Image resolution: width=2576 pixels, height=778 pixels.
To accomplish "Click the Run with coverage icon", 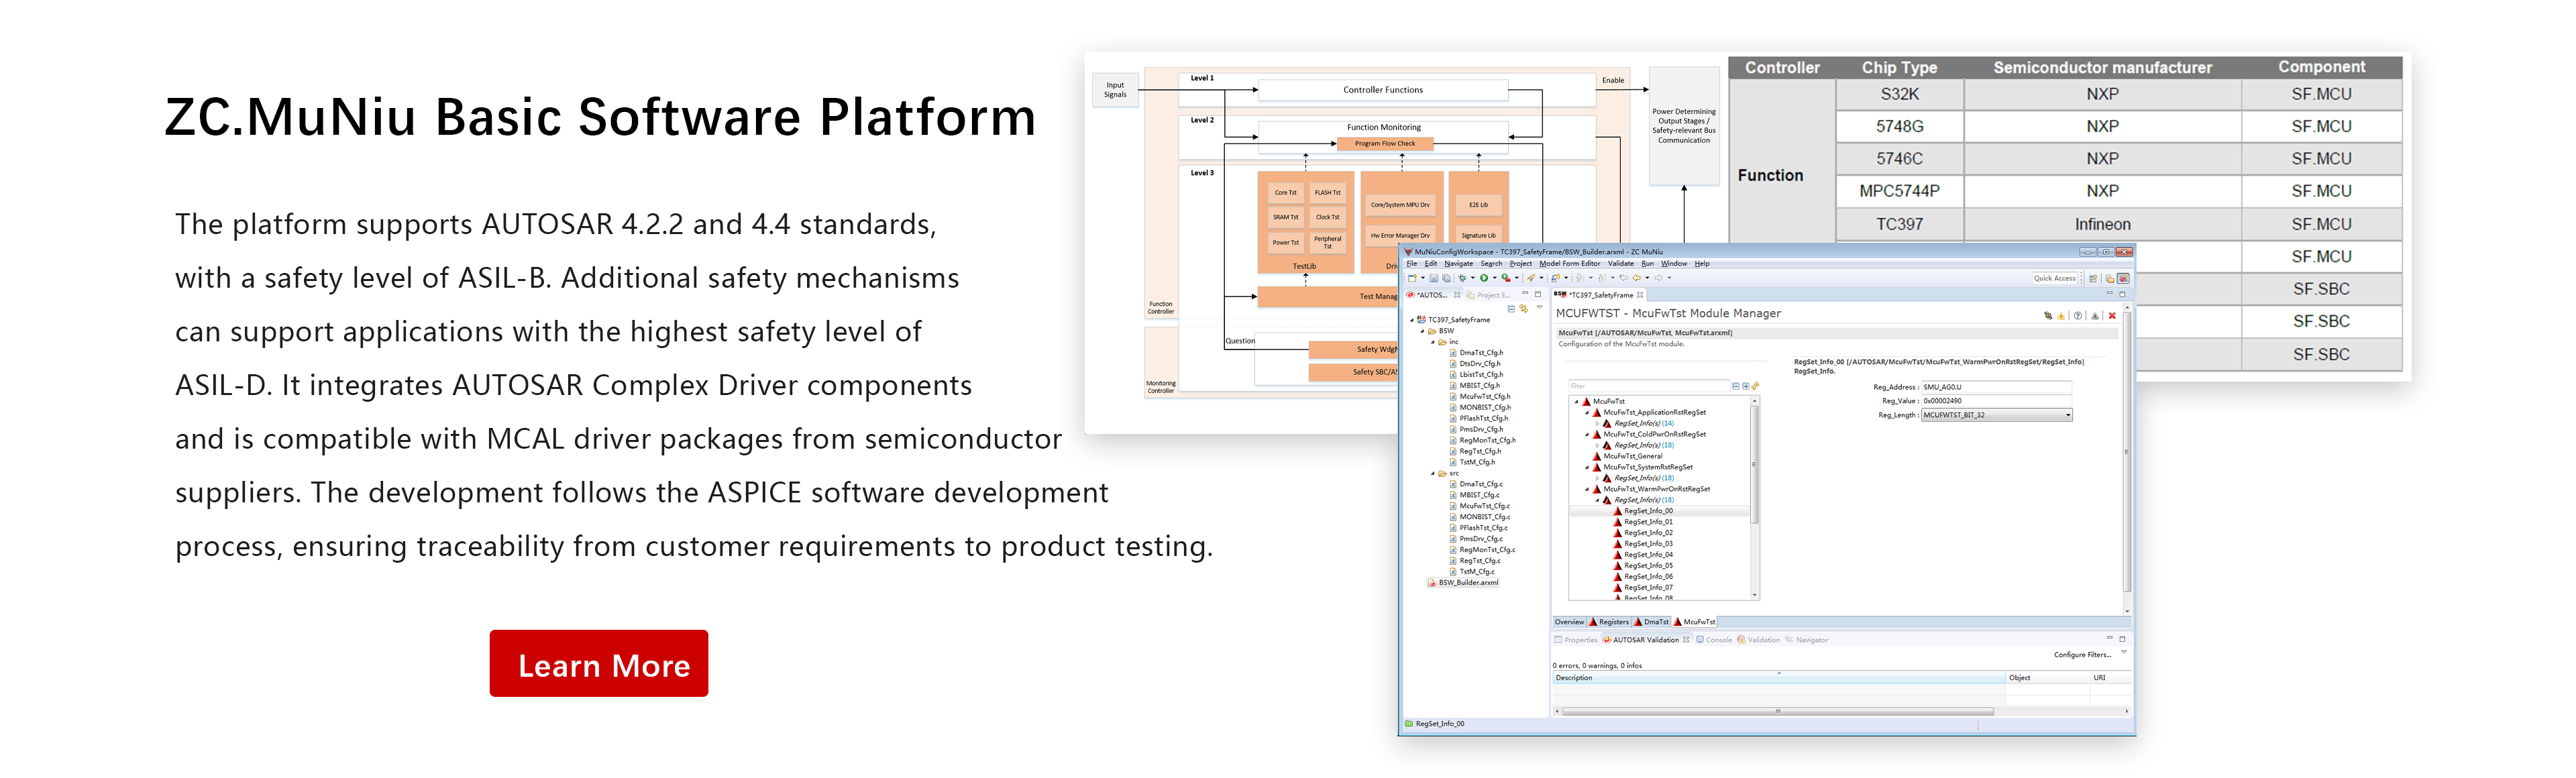I will click(x=1506, y=278).
